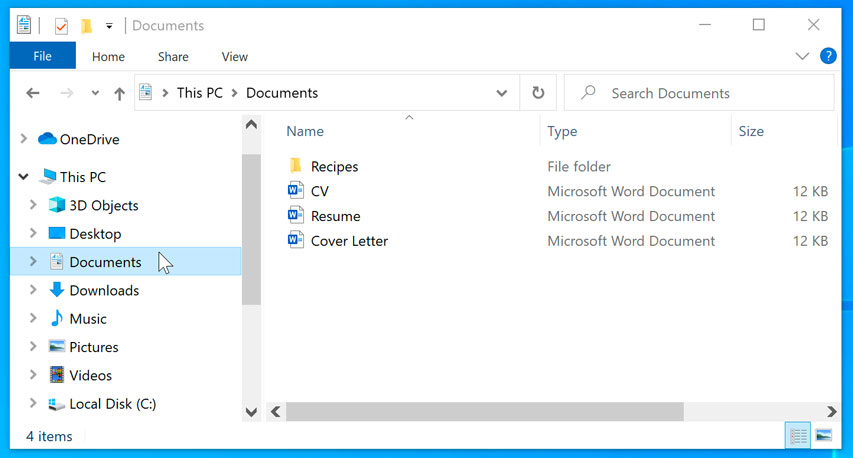Click the Properties icon in the quick access toolbar
This screenshot has width=853, height=458.
tap(61, 26)
